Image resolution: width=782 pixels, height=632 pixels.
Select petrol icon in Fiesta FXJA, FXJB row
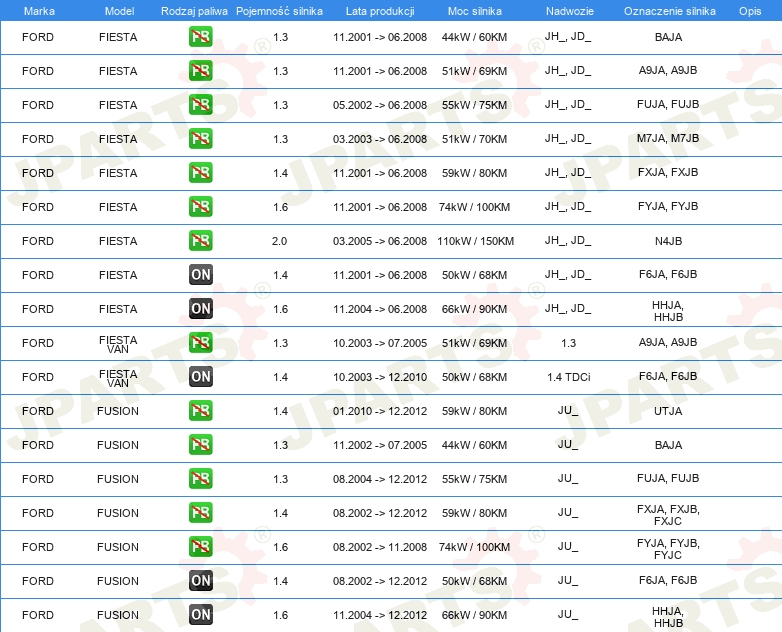(x=200, y=173)
